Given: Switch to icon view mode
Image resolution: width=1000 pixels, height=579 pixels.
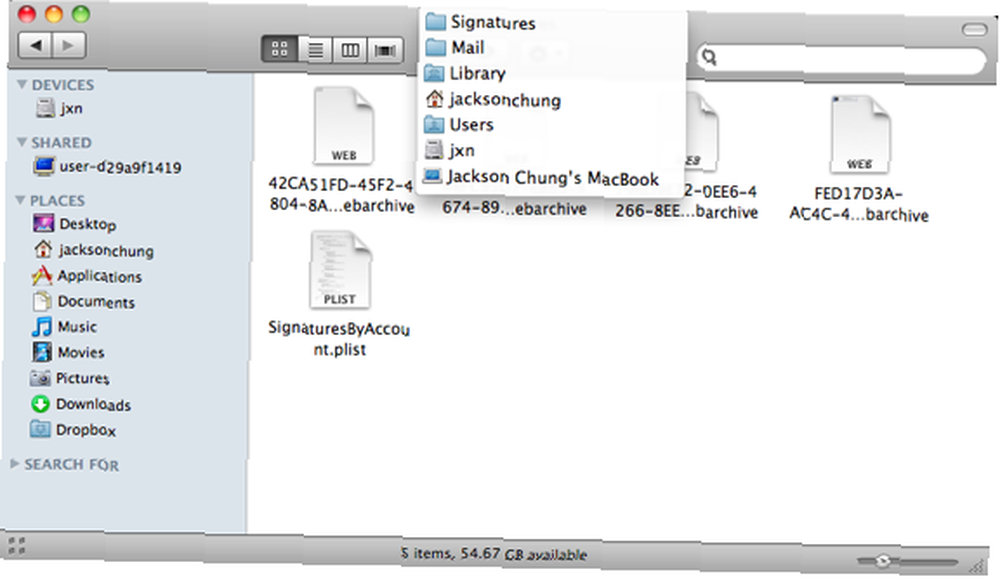Looking at the screenshot, I should point(279,49).
